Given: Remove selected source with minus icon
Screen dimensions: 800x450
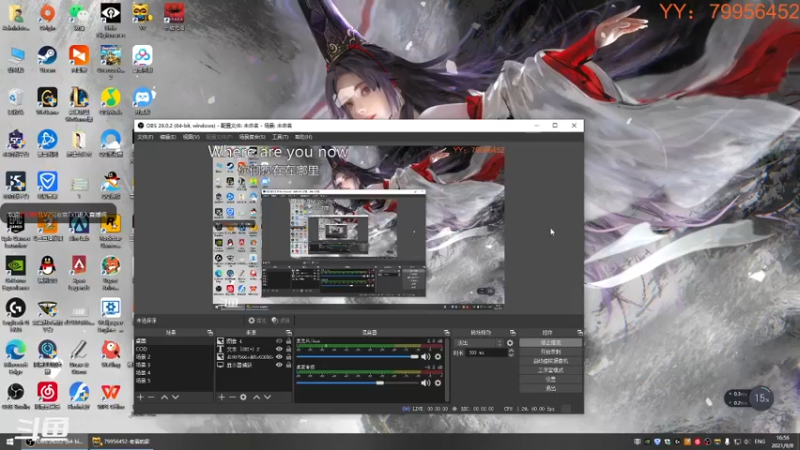Looking at the screenshot, I should (x=232, y=397).
